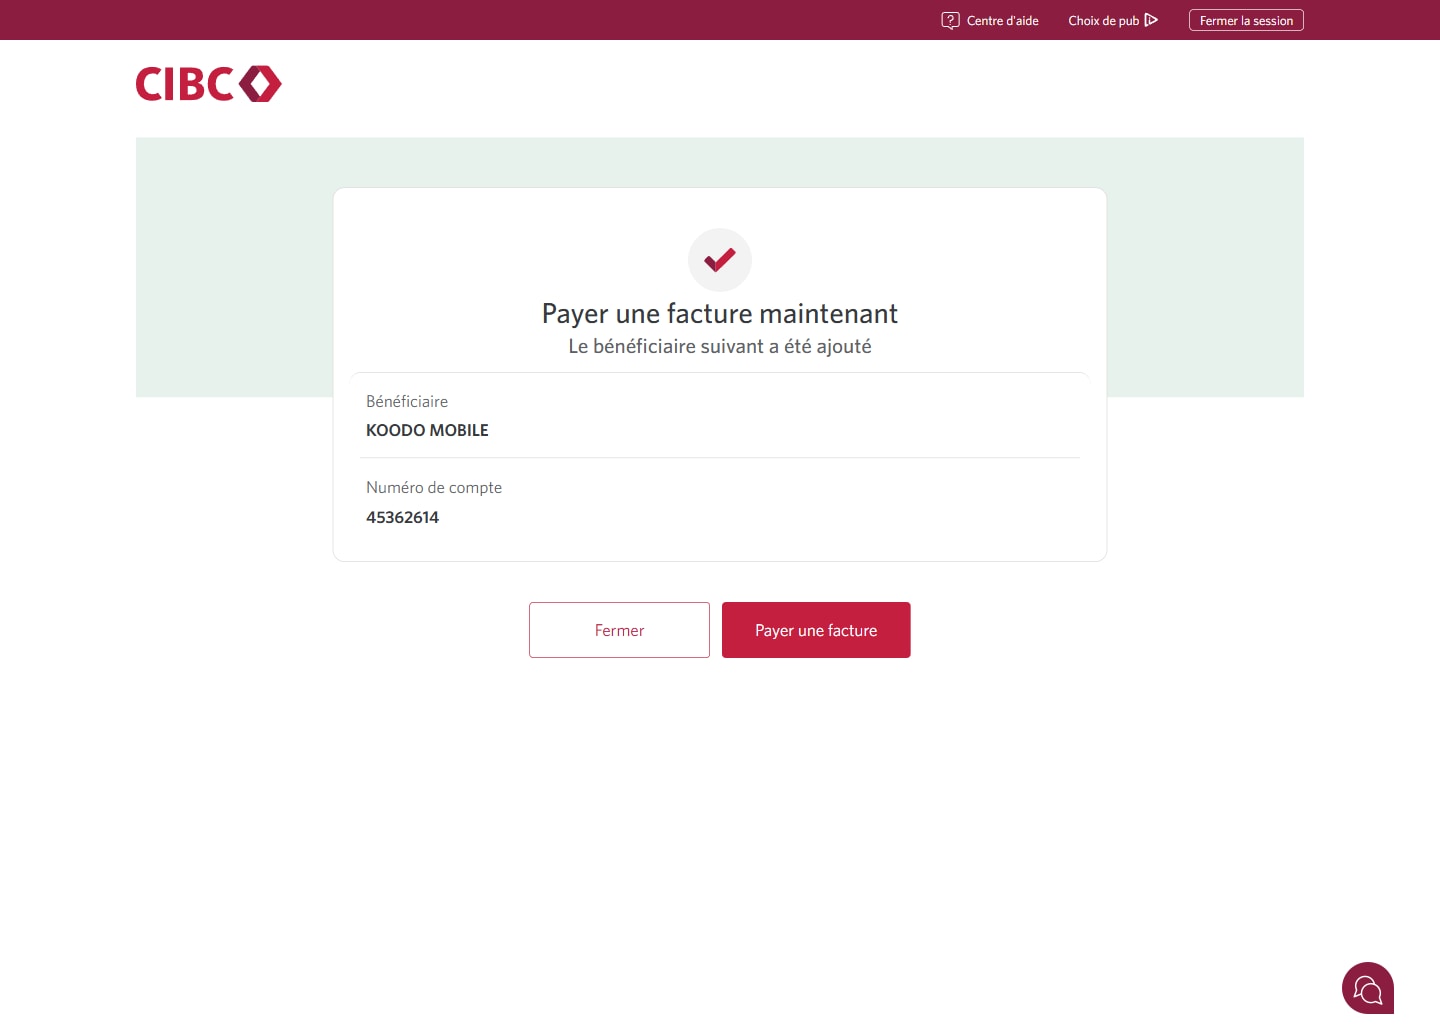
Task: Select KOODO MOBILE payee name text
Action: pos(427,430)
